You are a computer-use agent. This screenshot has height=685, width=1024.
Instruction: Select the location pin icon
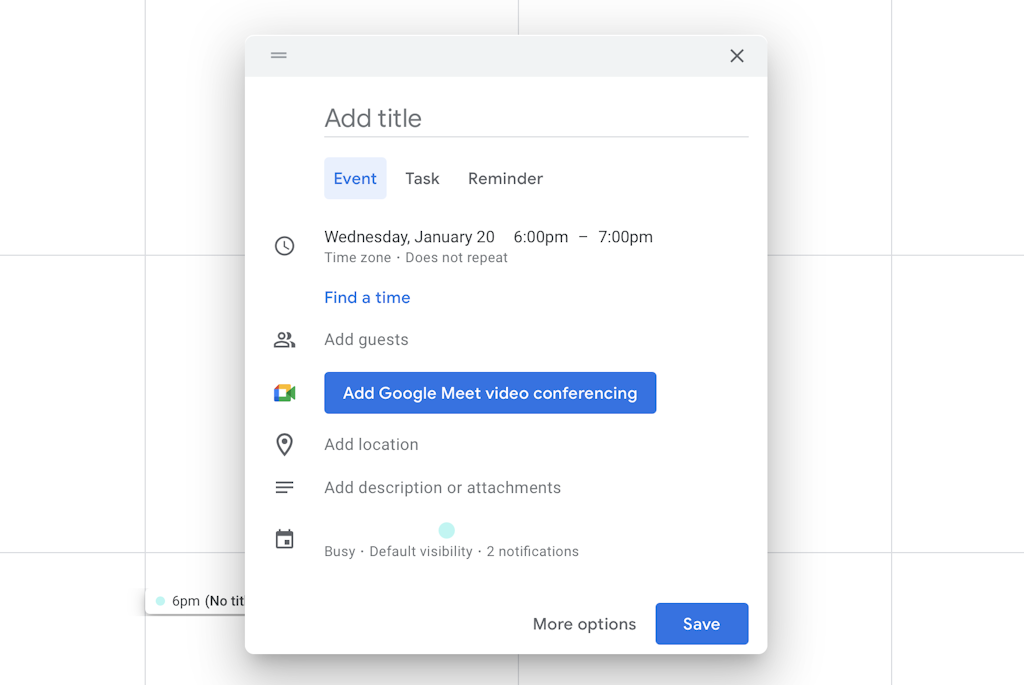click(284, 444)
